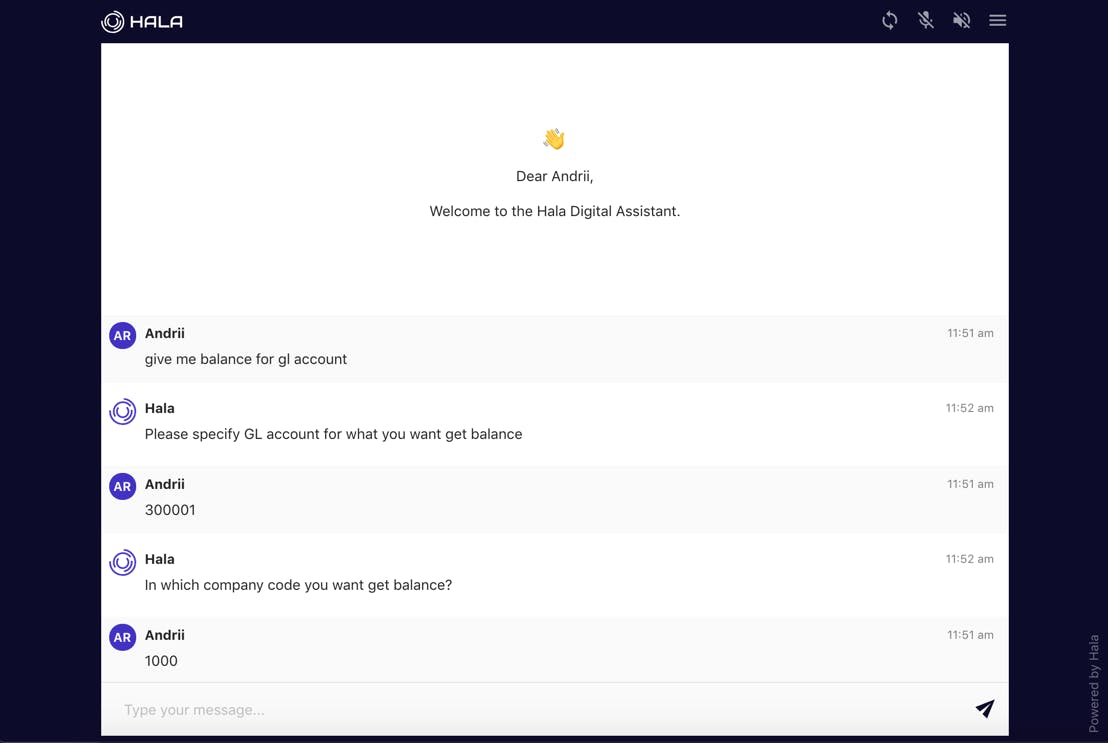Click AR avatar beside the '1000' message
The height and width of the screenshot is (743, 1108).
122,637
